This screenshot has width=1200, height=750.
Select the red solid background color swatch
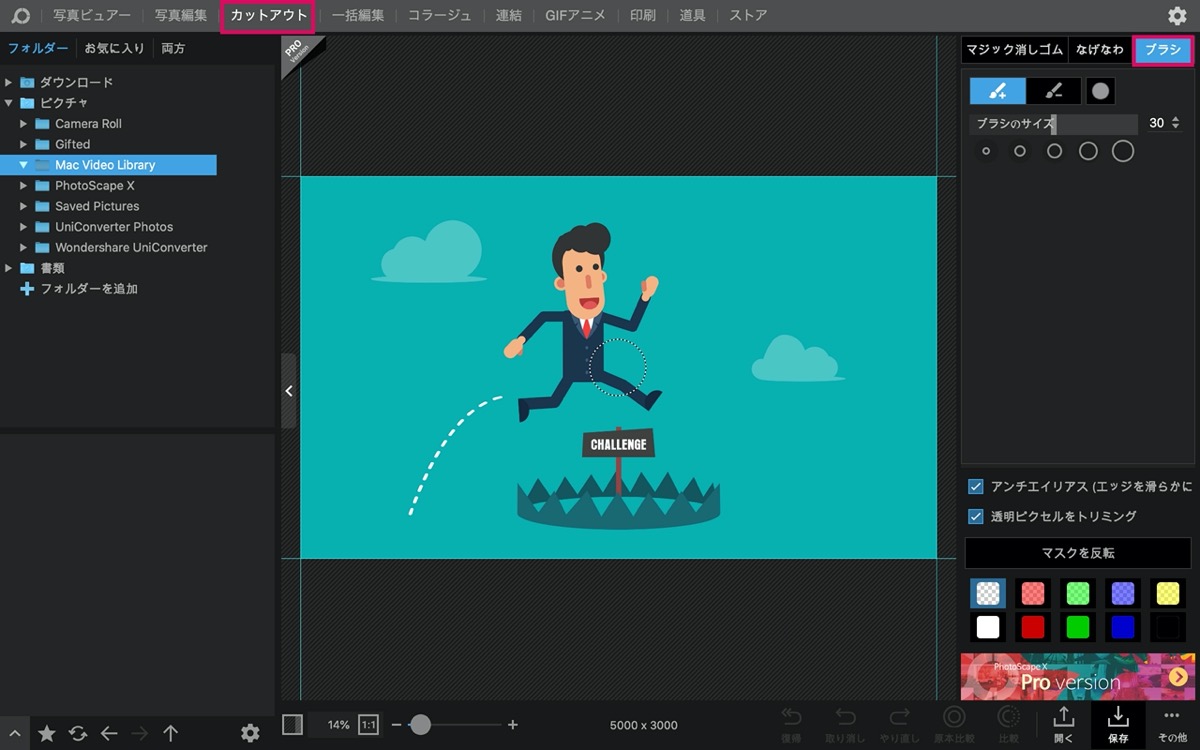1033,627
